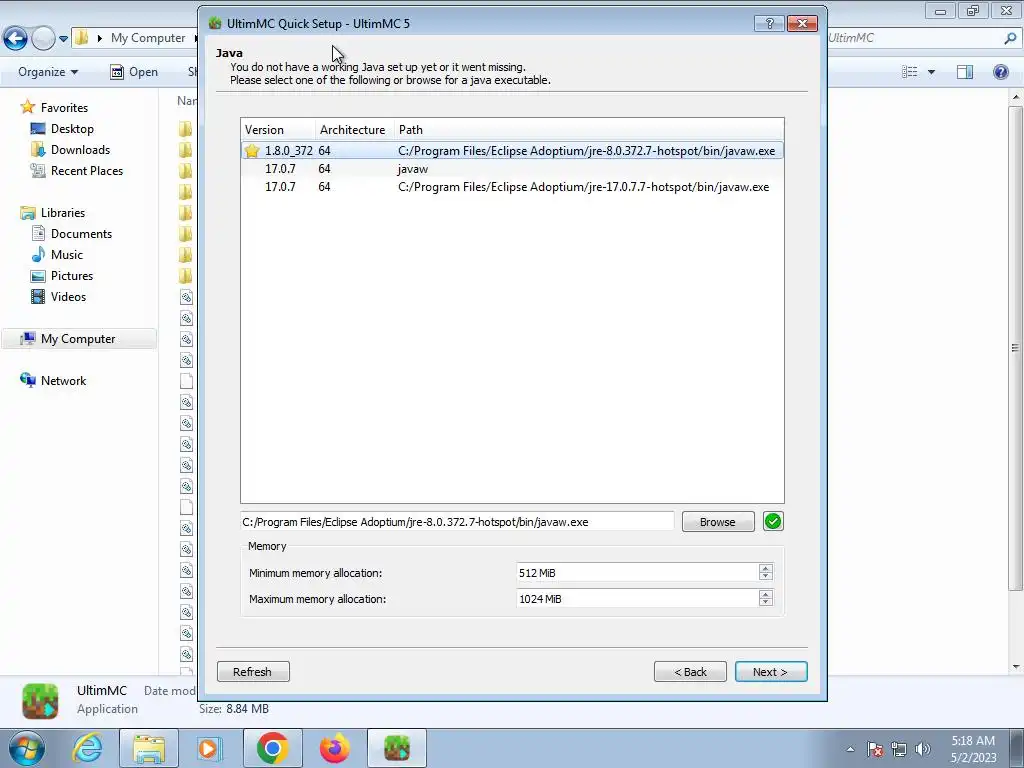1024x768 pixels.
Task: Select Network in the Explorer sidebar
Action: pyautogui.click(x=63, y=381)
